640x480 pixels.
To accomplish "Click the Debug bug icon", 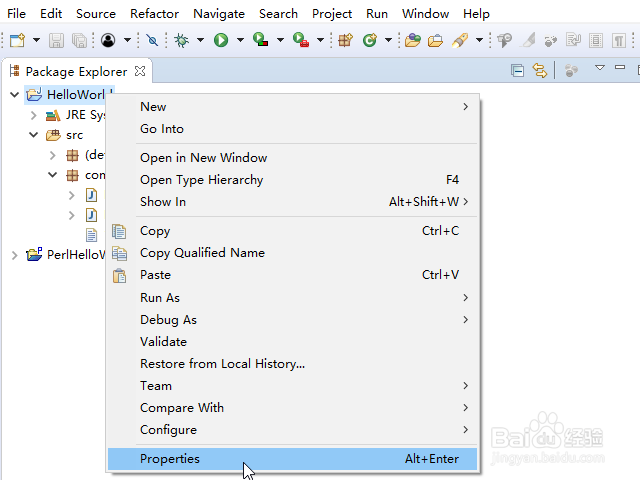I will [x=182, y=40].
